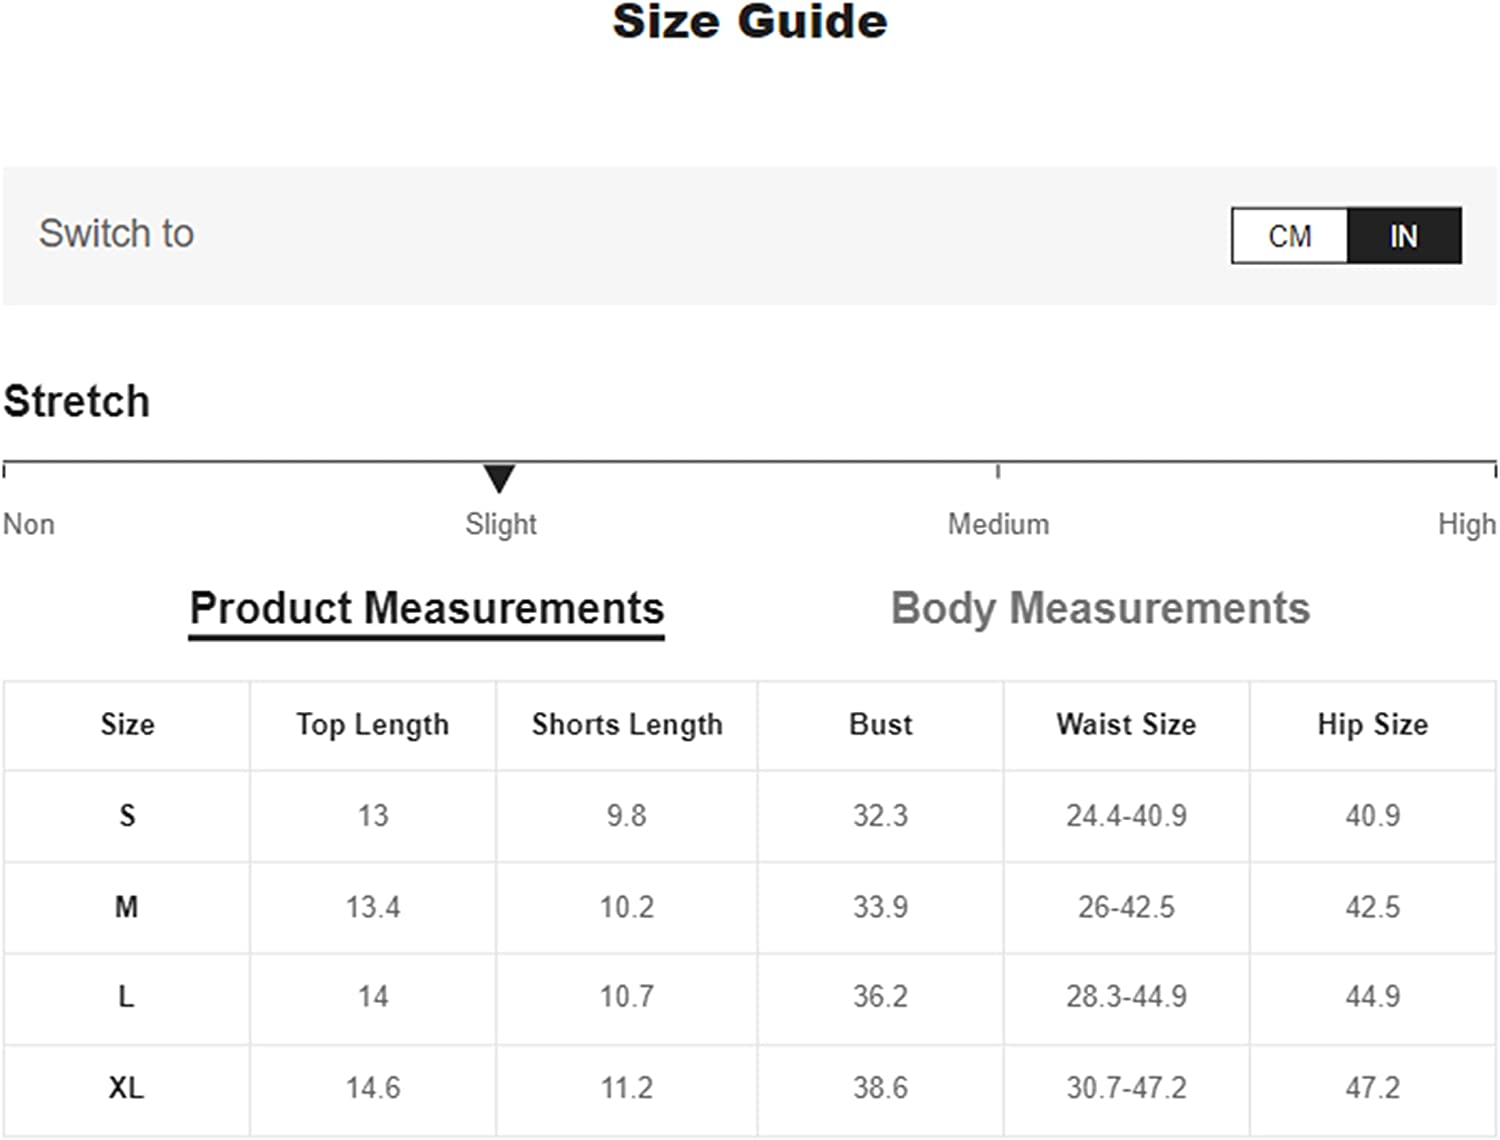Select the IN unit option

1404,236
